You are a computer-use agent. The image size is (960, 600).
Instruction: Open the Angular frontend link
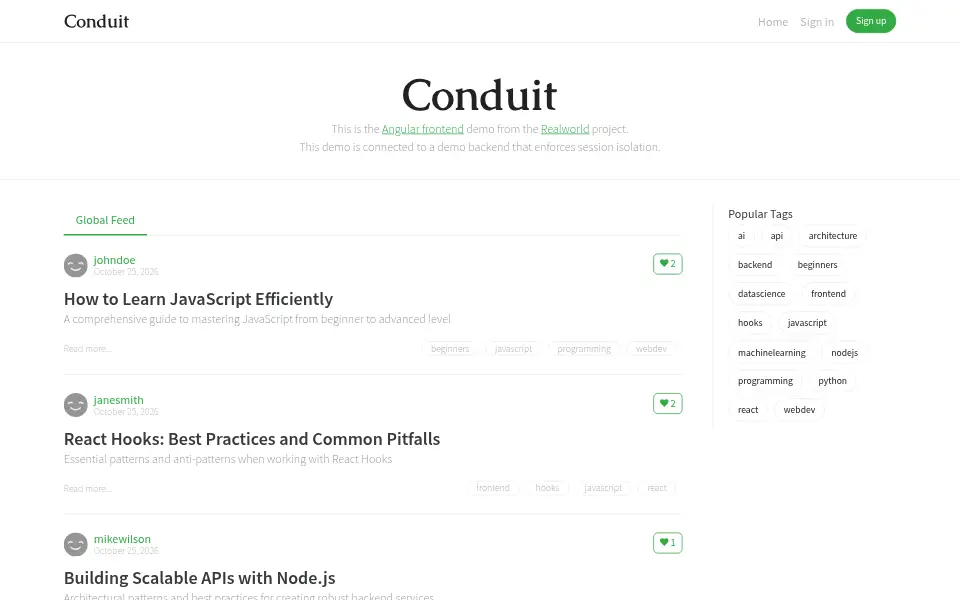(x=422, y=129)
